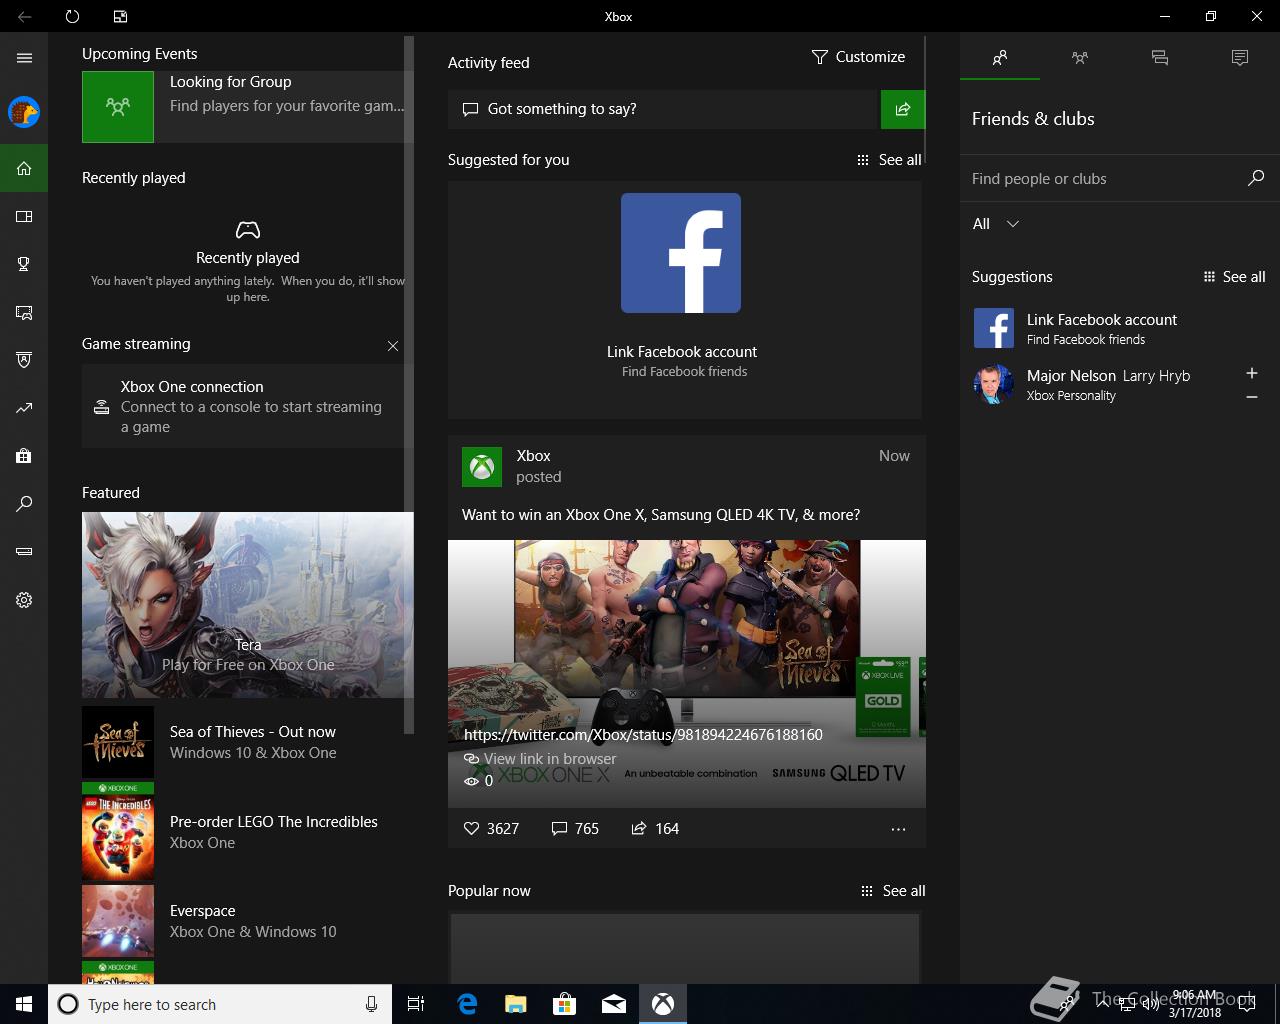Launch Microsoft Edge from taskbar

[x=467, y=1004]
